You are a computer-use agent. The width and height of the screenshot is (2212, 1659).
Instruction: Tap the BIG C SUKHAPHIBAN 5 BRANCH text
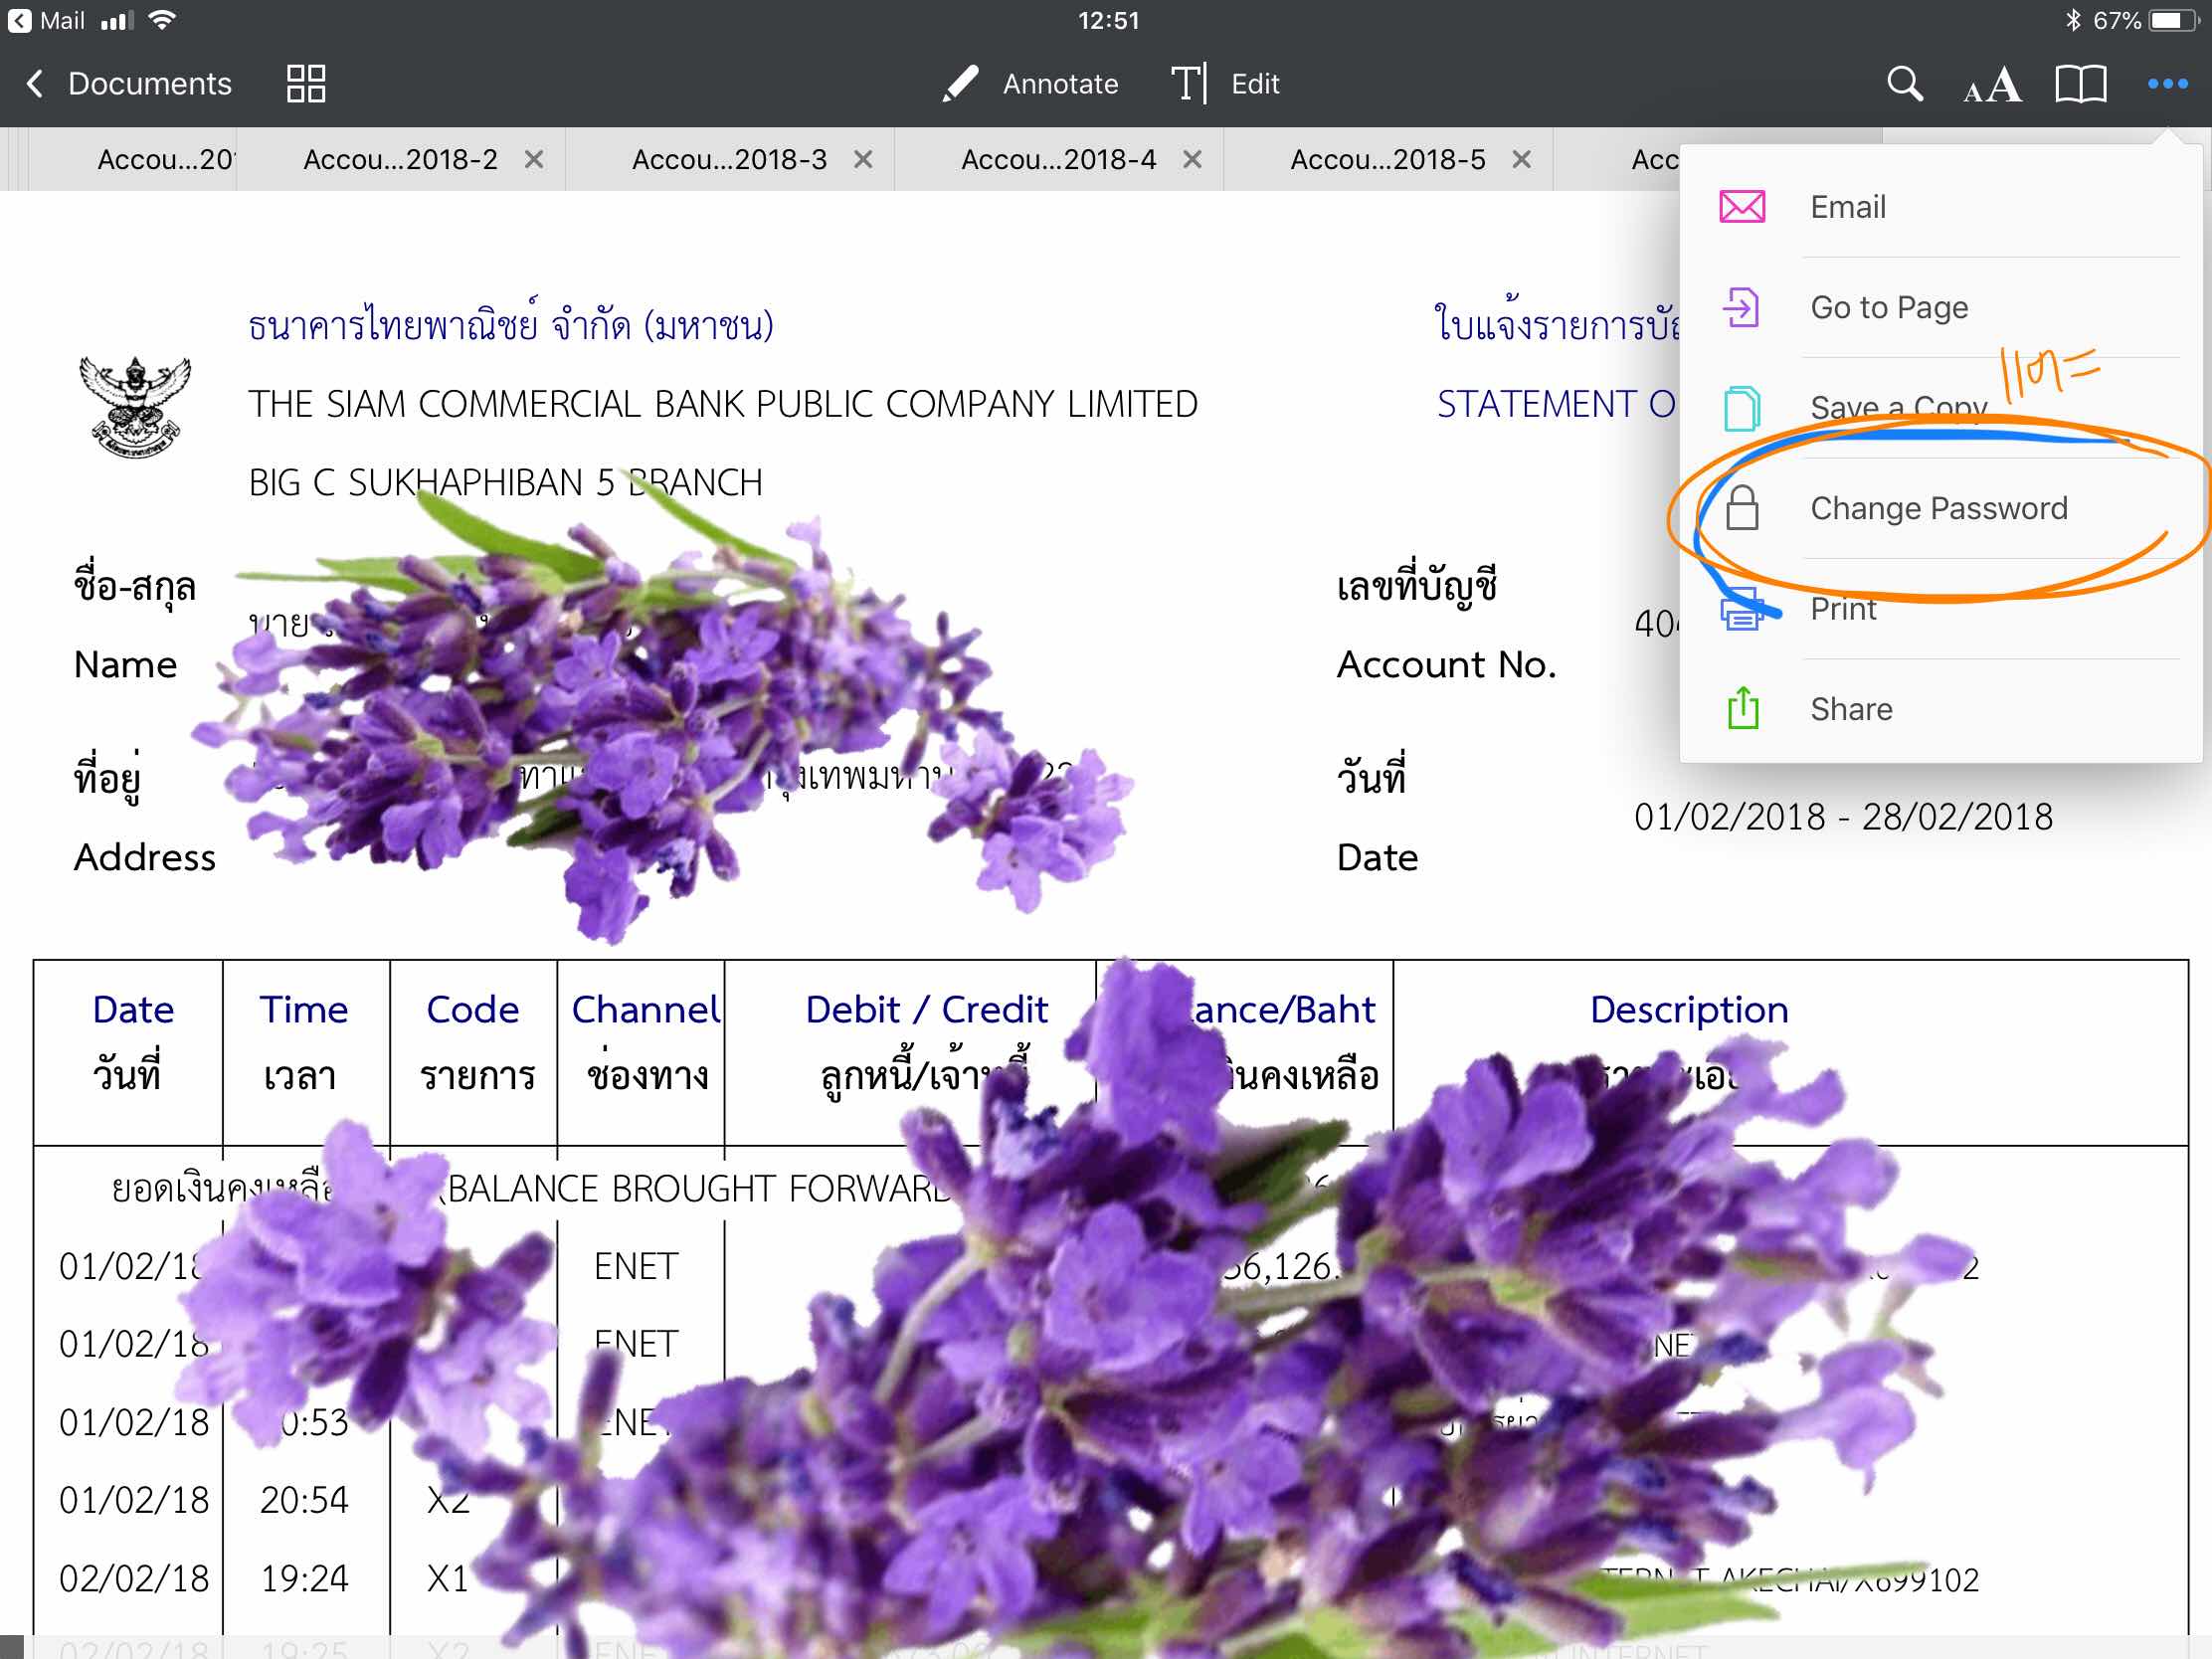[x=505, y=483]
